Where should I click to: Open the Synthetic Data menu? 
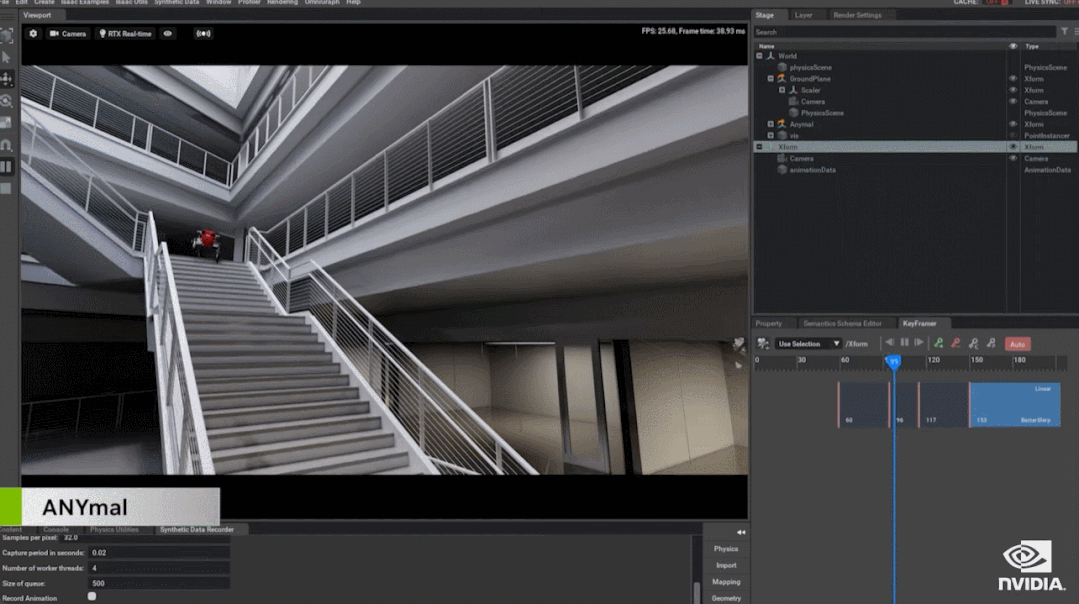(x=176, y=2)
